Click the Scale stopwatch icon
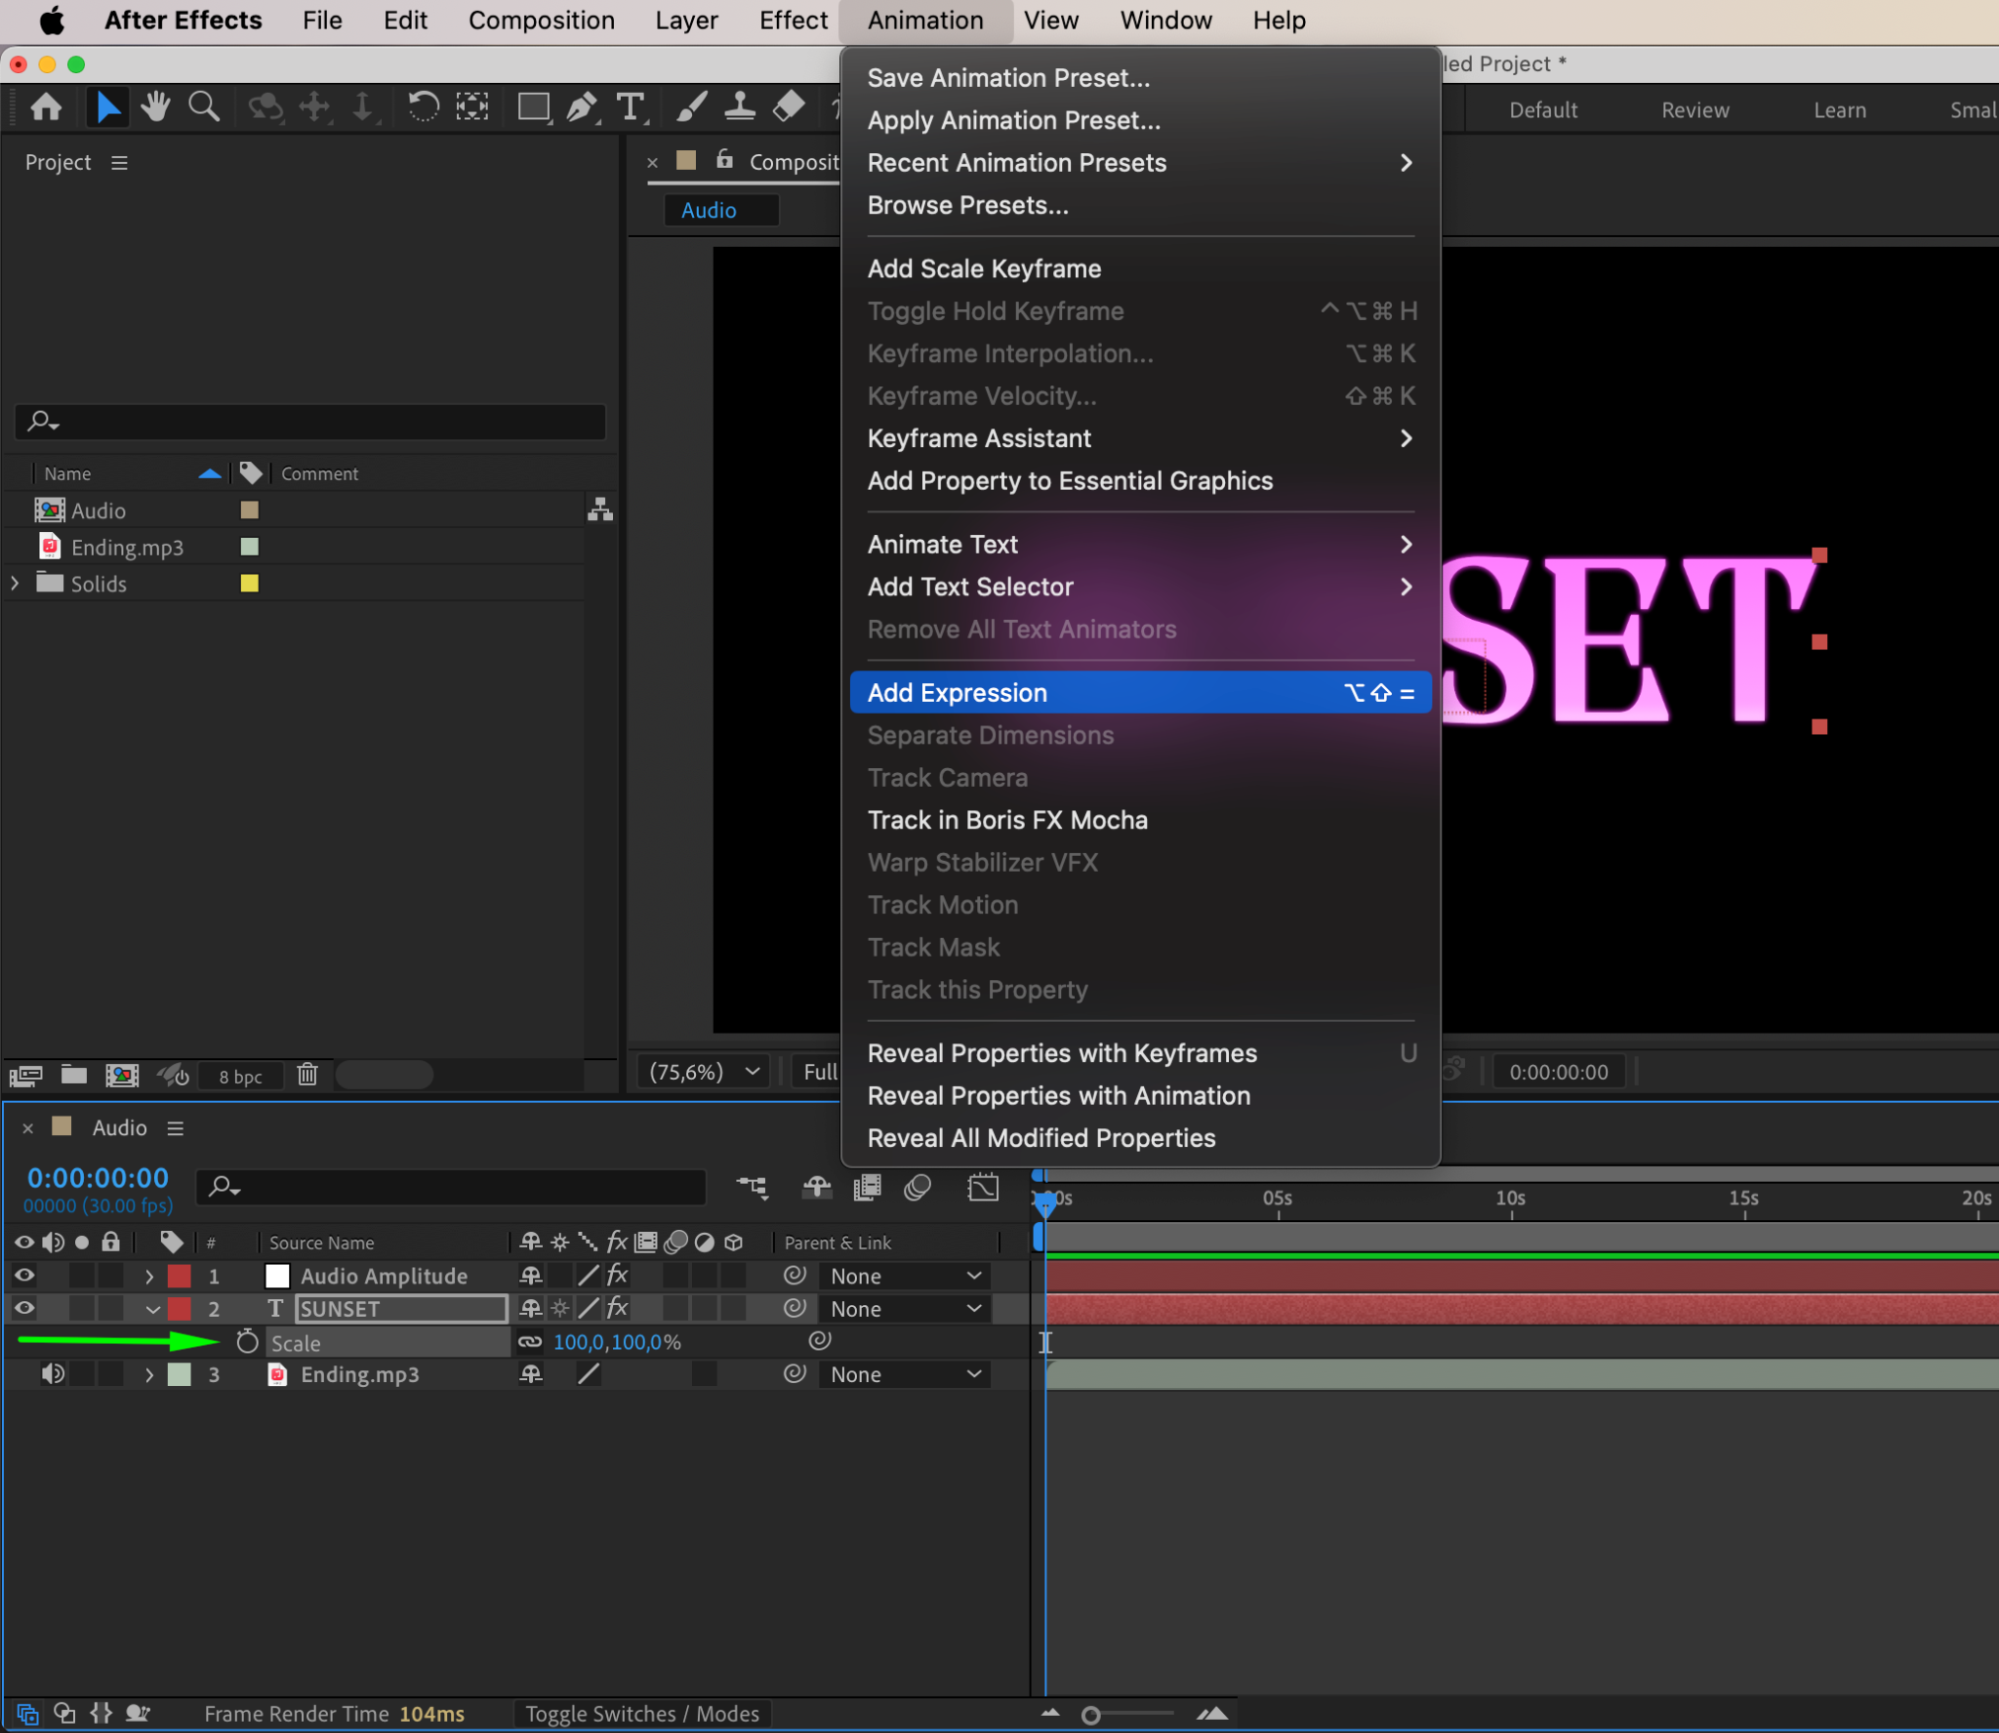This screenshot has height=1733, width=1999. [247, 1342]
